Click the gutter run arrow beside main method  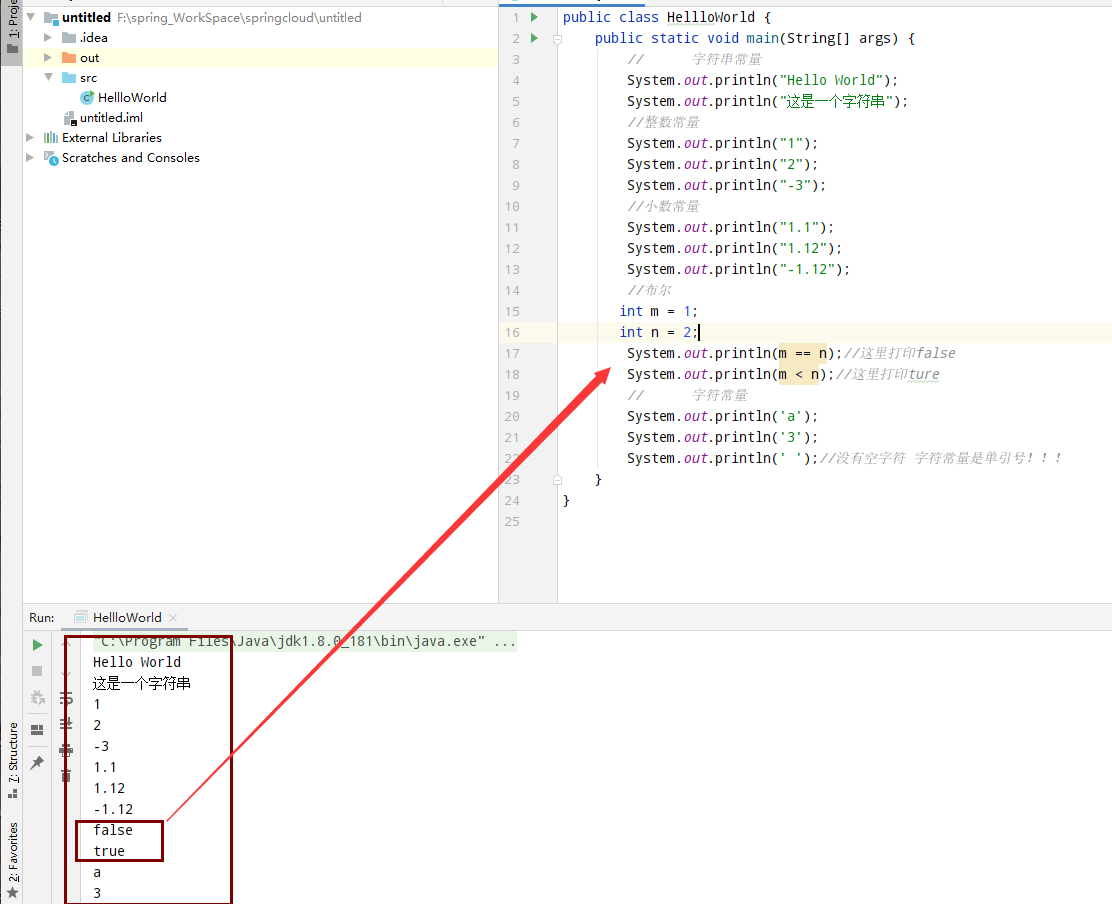click(x=535, y=38)
